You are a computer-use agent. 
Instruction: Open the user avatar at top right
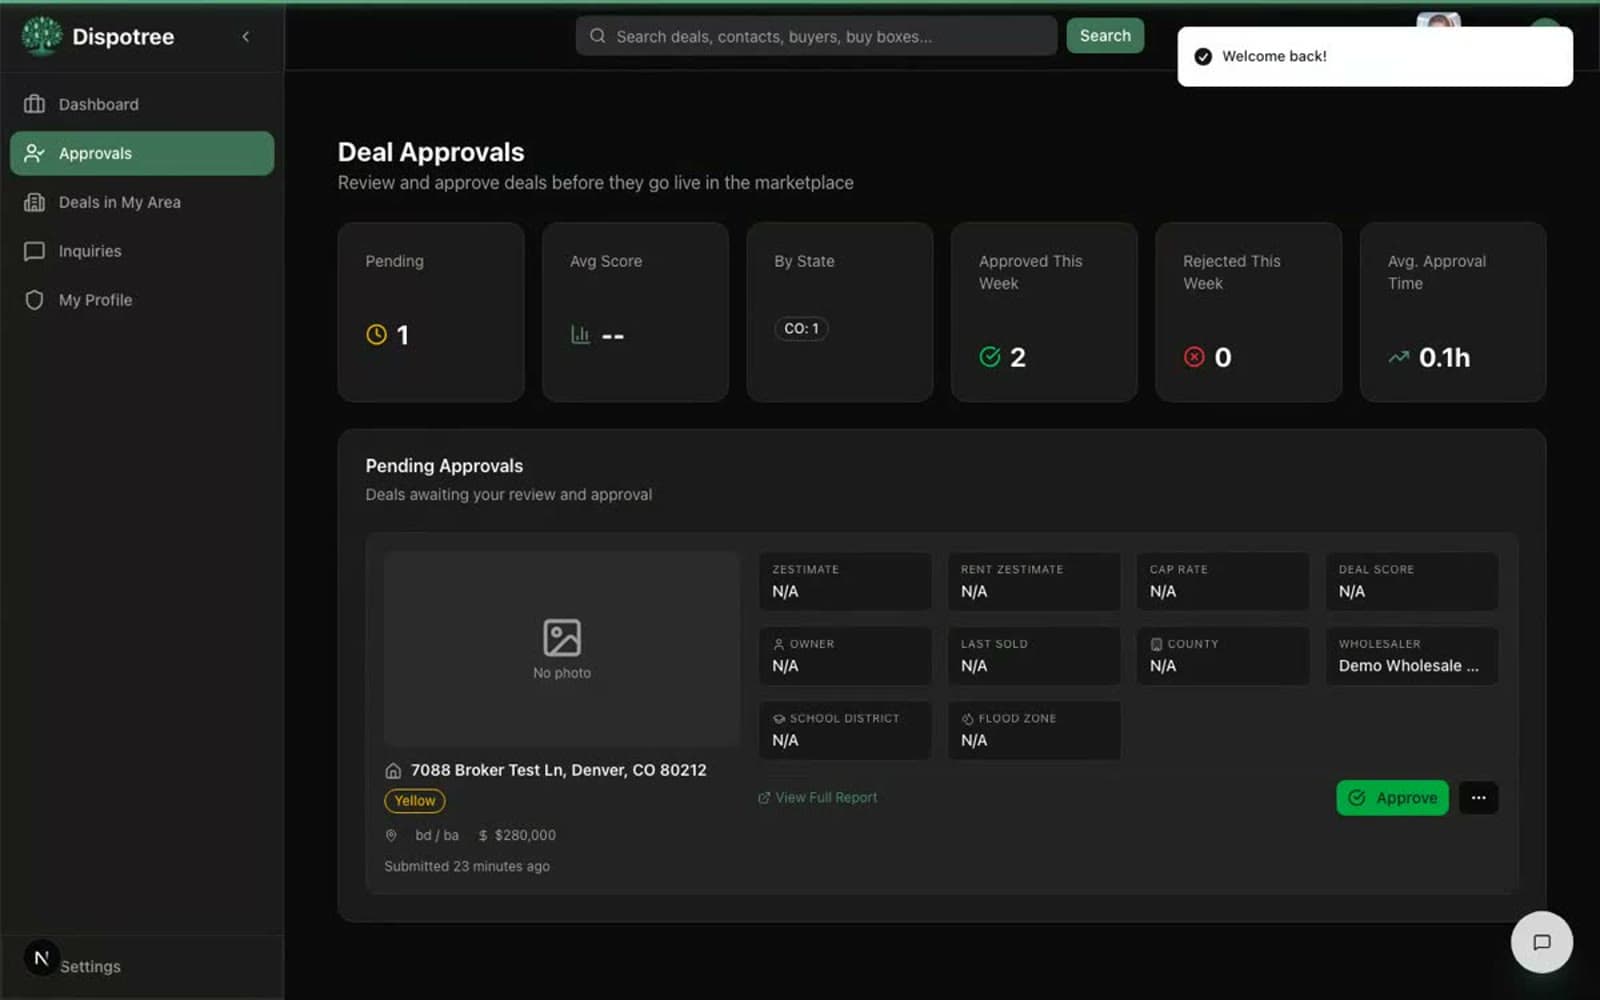coord(1439,20)
